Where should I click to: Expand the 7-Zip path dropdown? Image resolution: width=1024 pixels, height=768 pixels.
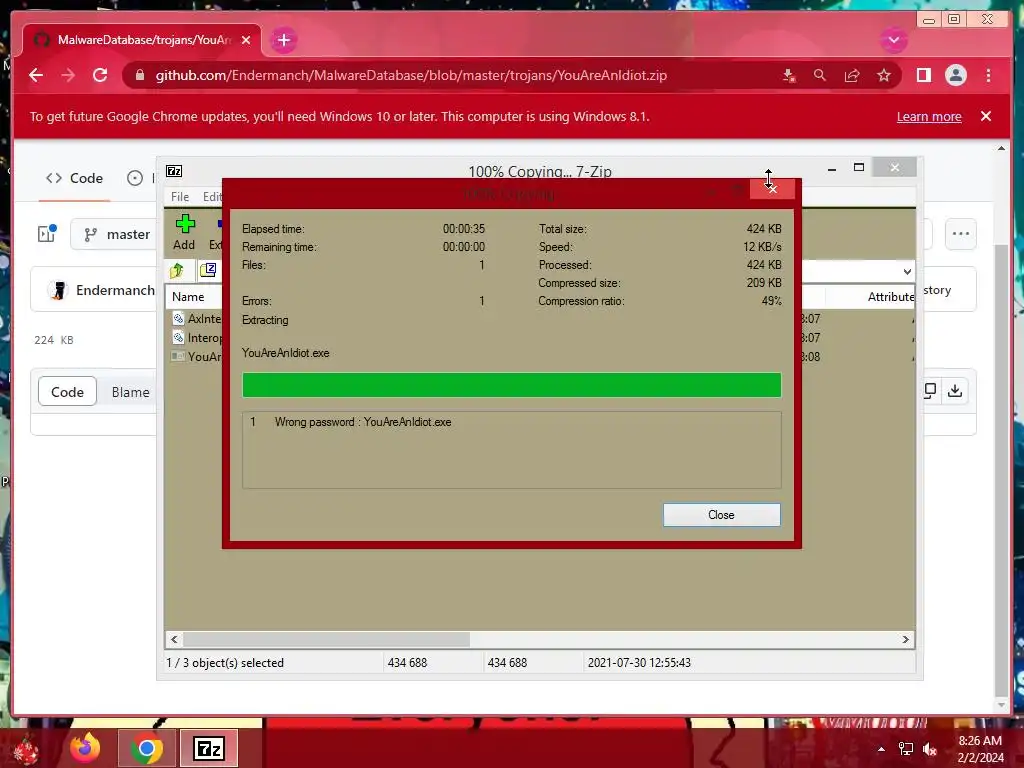907,271
